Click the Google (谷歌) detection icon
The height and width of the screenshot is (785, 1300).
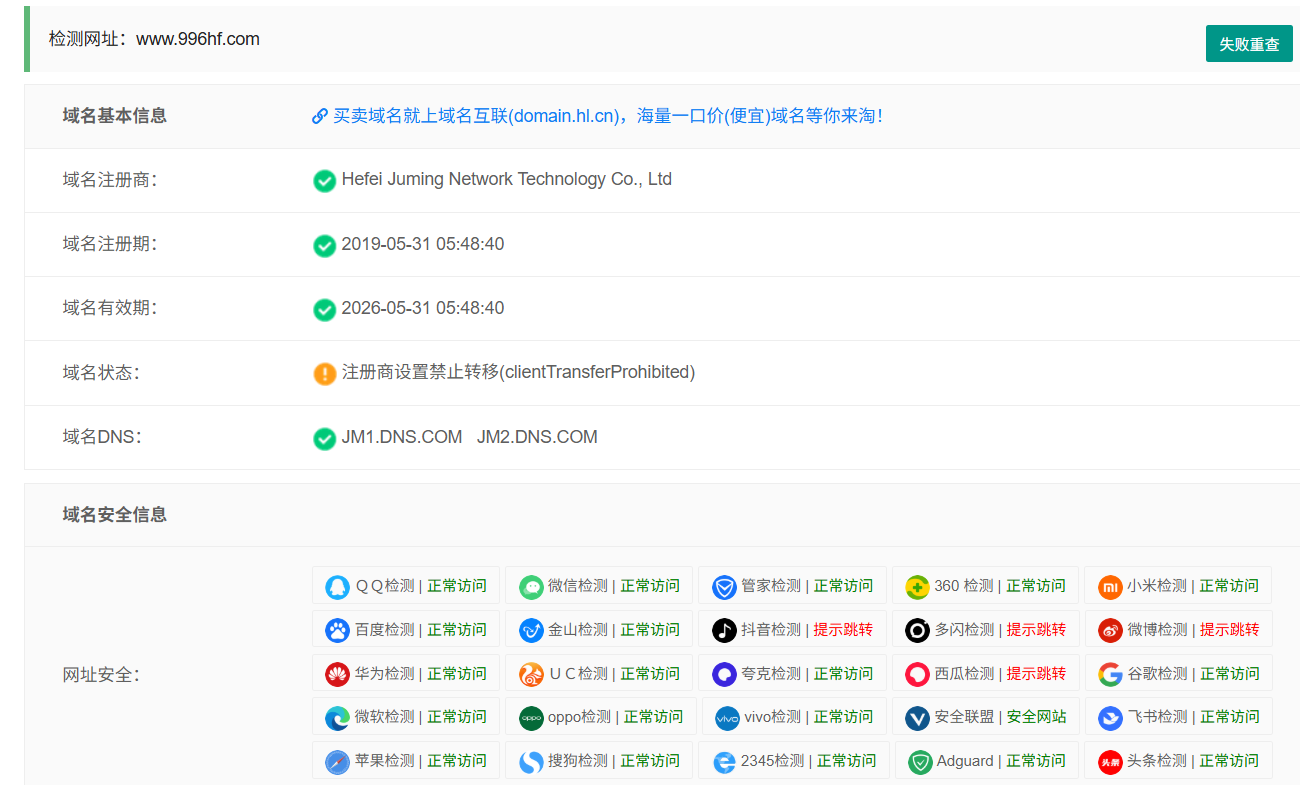1109,672
